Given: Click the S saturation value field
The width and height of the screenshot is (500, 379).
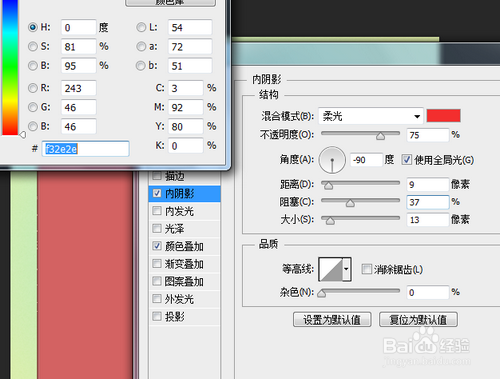Looking at the screenshot, I should click(x=79, y=47).
